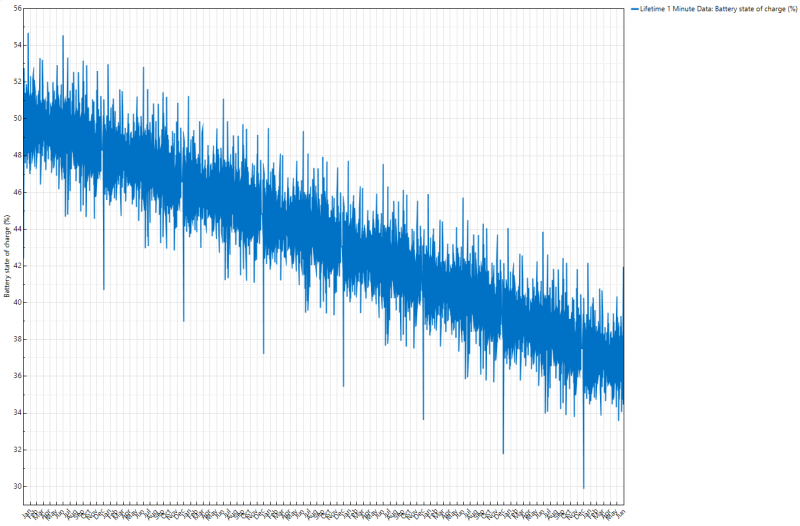The height and width of the screenshot is (526, 800).
Task: Select the 46 tick label on y-axis
Action: (x=17, y=192)
